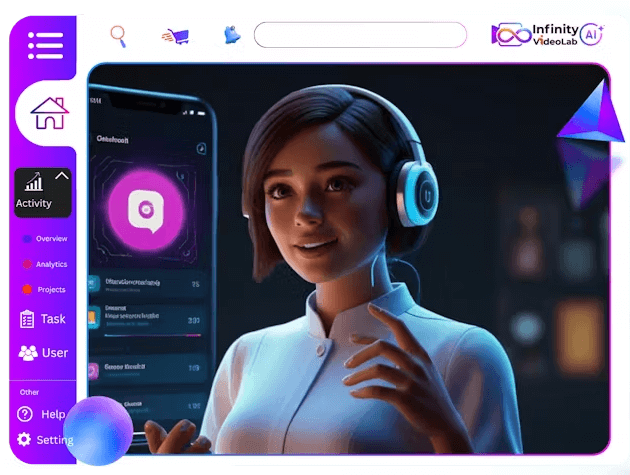Collapse the Activity section chevron

pos(62,176)
